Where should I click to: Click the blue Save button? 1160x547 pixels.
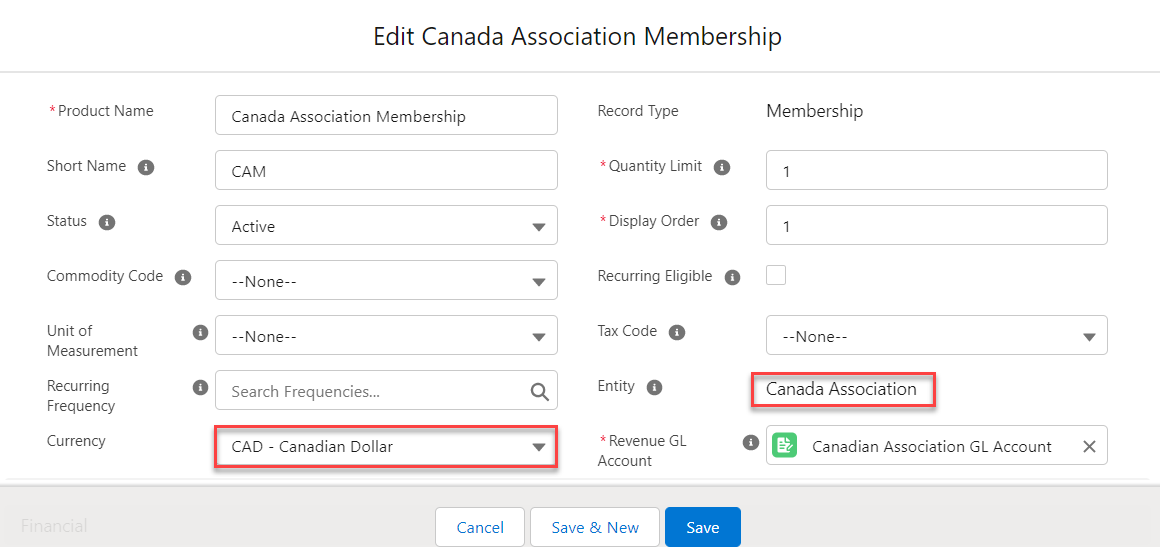click(x=702, y=528)
